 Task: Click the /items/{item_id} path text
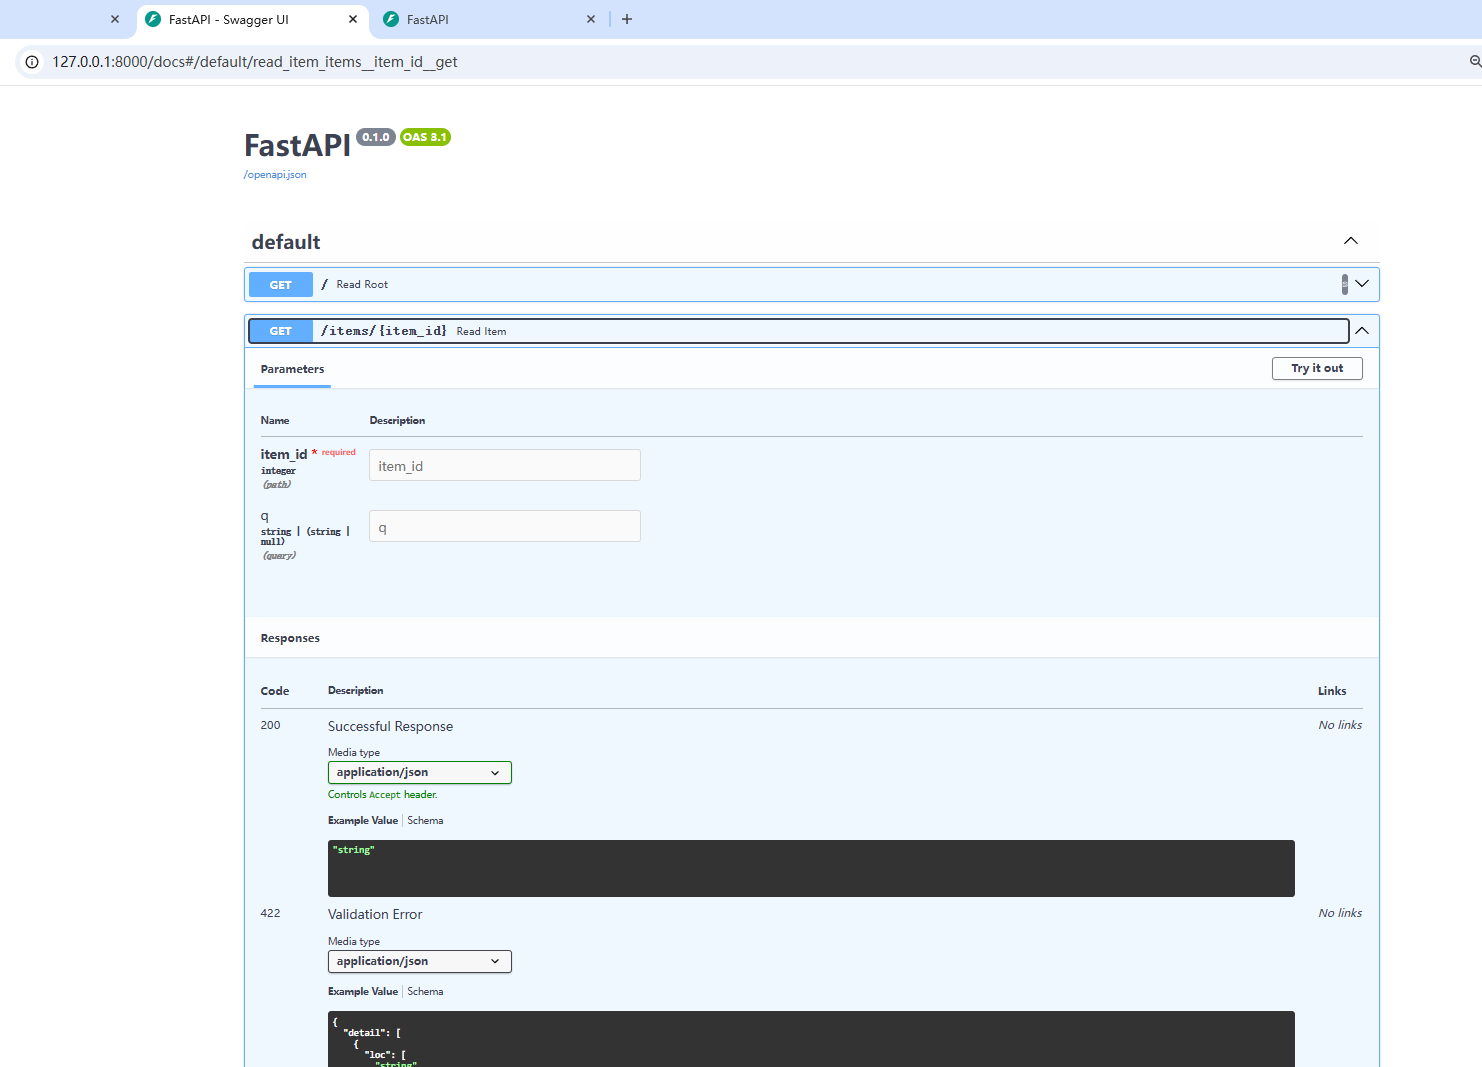pos(384,331)
